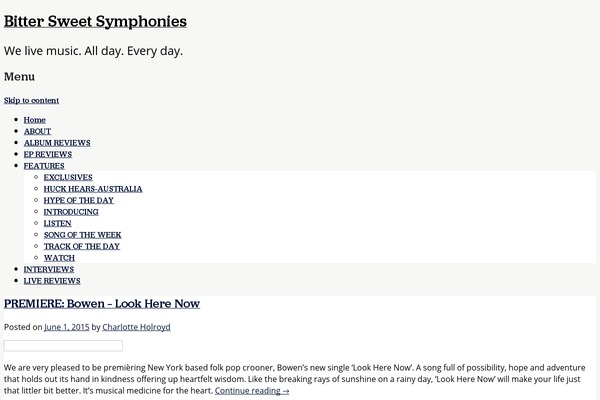Viewport: 600px width, 400px height.
Task: Go to the Home menu item
Action: click(x=34, y=120)
